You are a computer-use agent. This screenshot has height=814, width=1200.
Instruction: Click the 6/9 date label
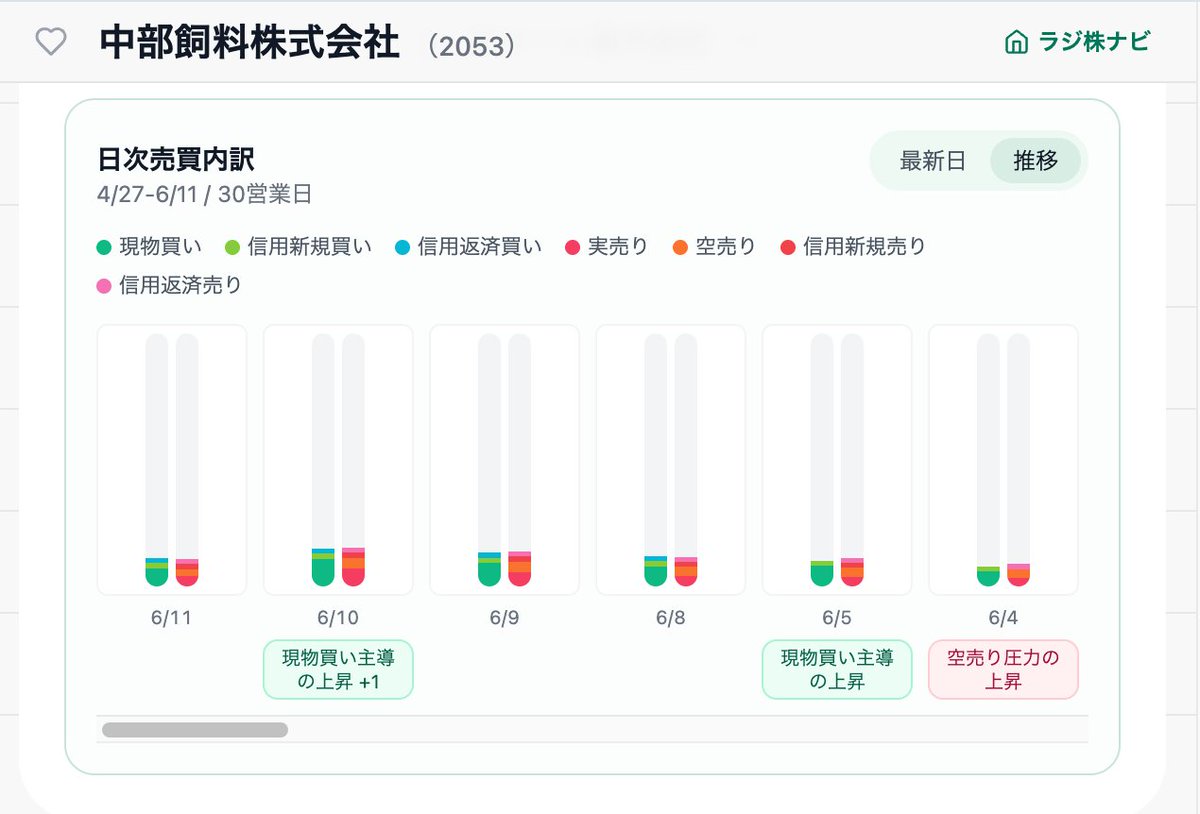504,618
